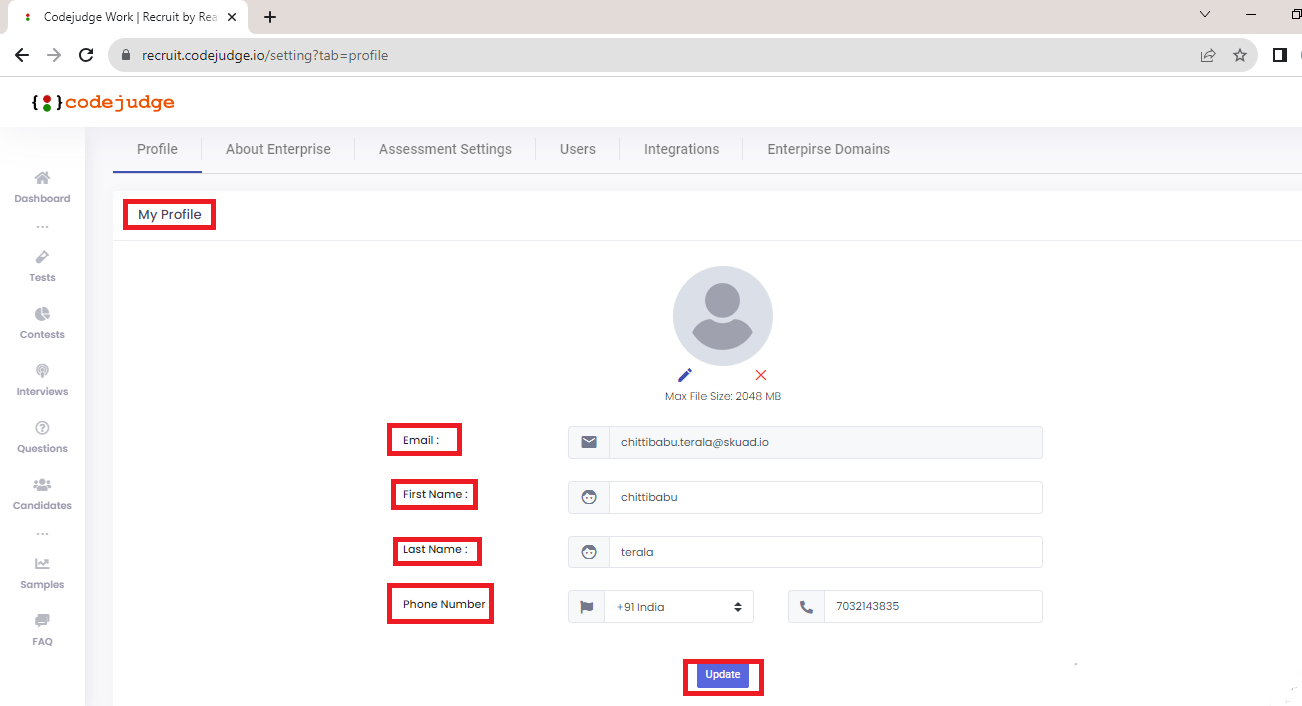The image size is (1302, 706).
Task: Open the Assessment Settings tab
Action: (444, 148)
